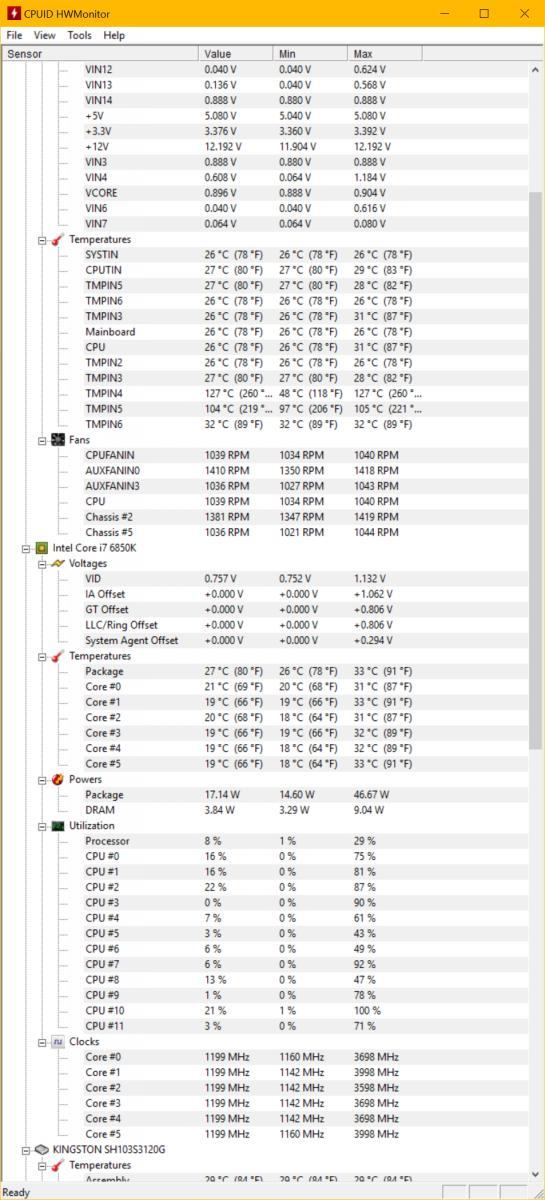This screenshot has width=545, height=1200.
Task: Click the Intel Core i7 6850K chip icon
Action: click(x=41, y=548)
